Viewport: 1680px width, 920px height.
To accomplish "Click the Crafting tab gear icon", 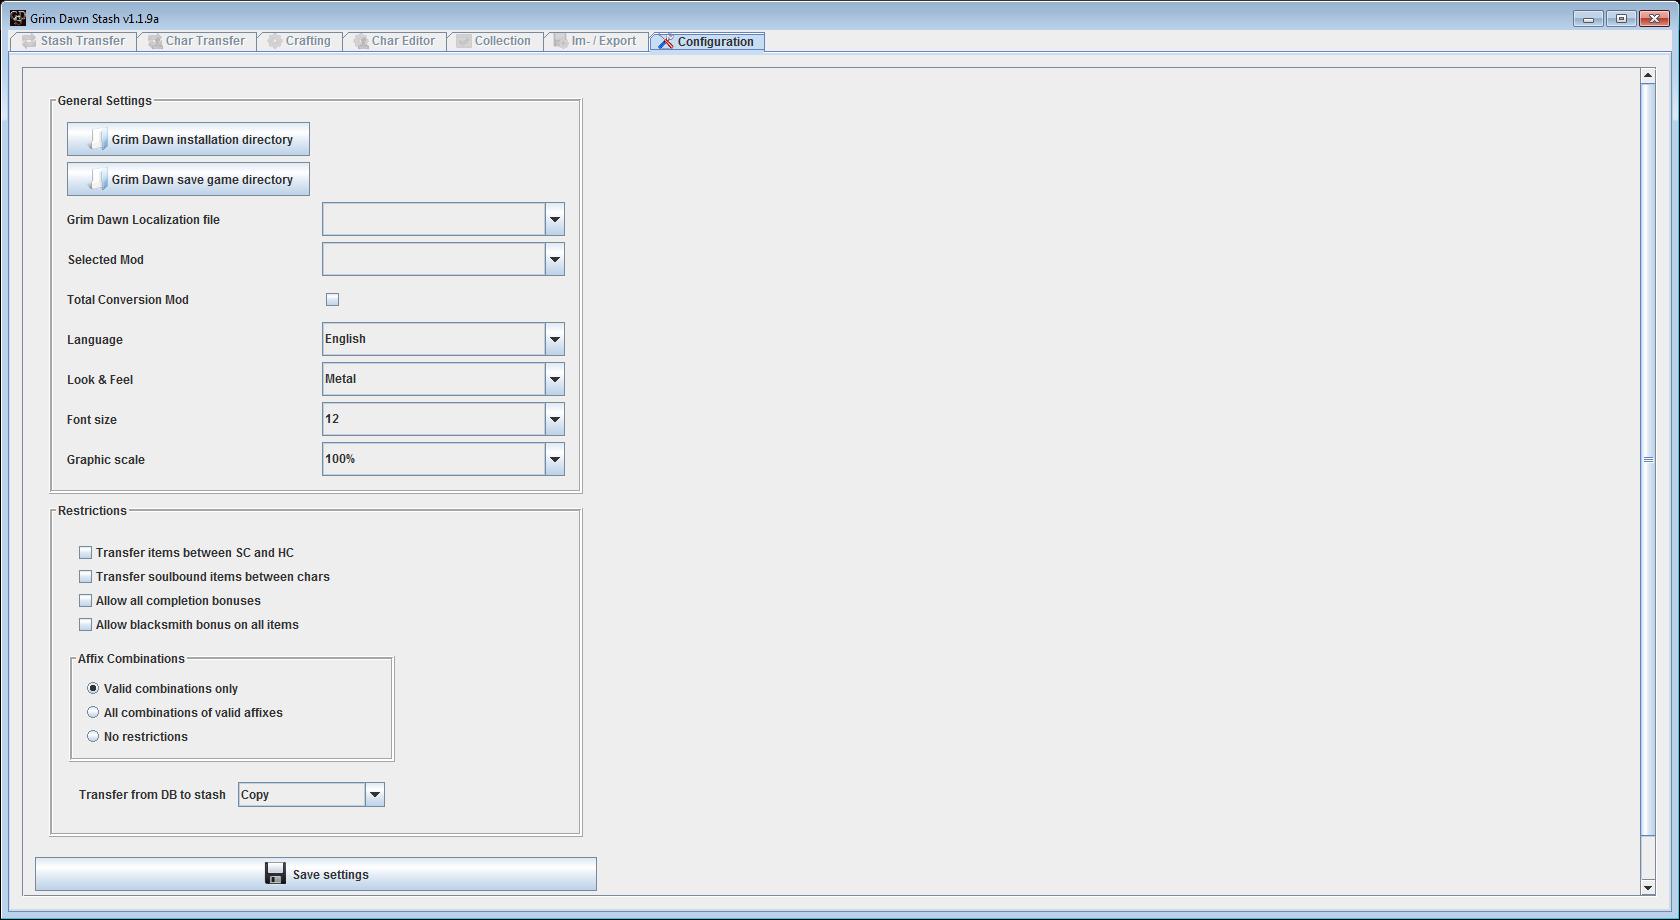I will click(x=274, y=41).
